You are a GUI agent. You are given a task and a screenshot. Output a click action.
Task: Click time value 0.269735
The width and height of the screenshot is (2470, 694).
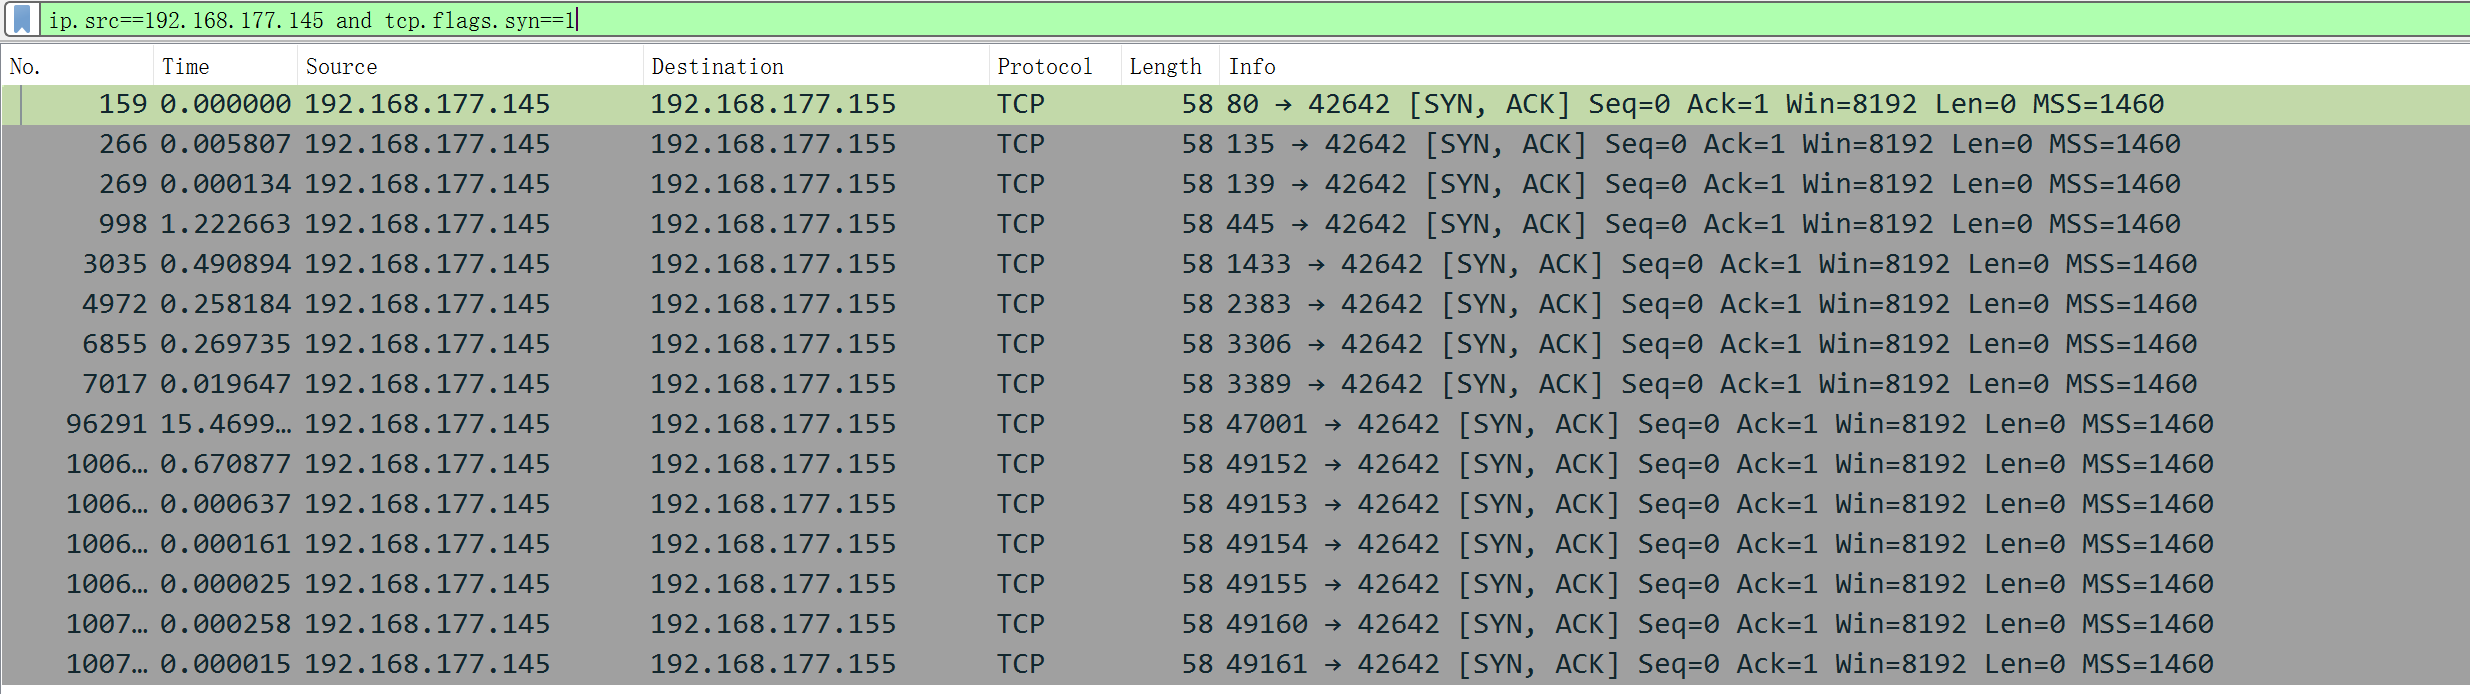(225, 344)
